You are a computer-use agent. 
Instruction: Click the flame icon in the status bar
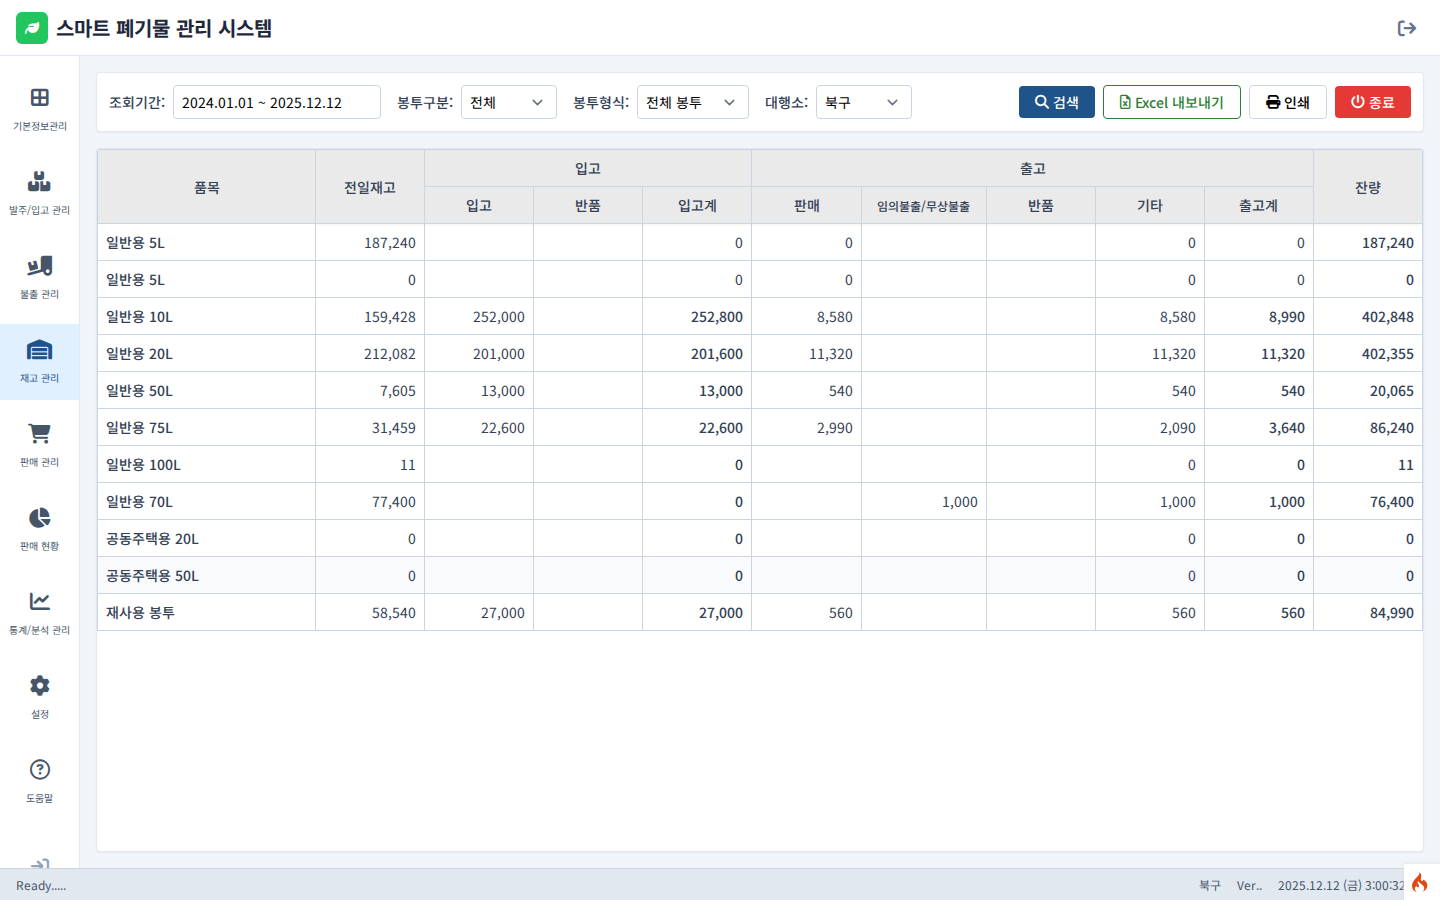tap(1419, 883)
